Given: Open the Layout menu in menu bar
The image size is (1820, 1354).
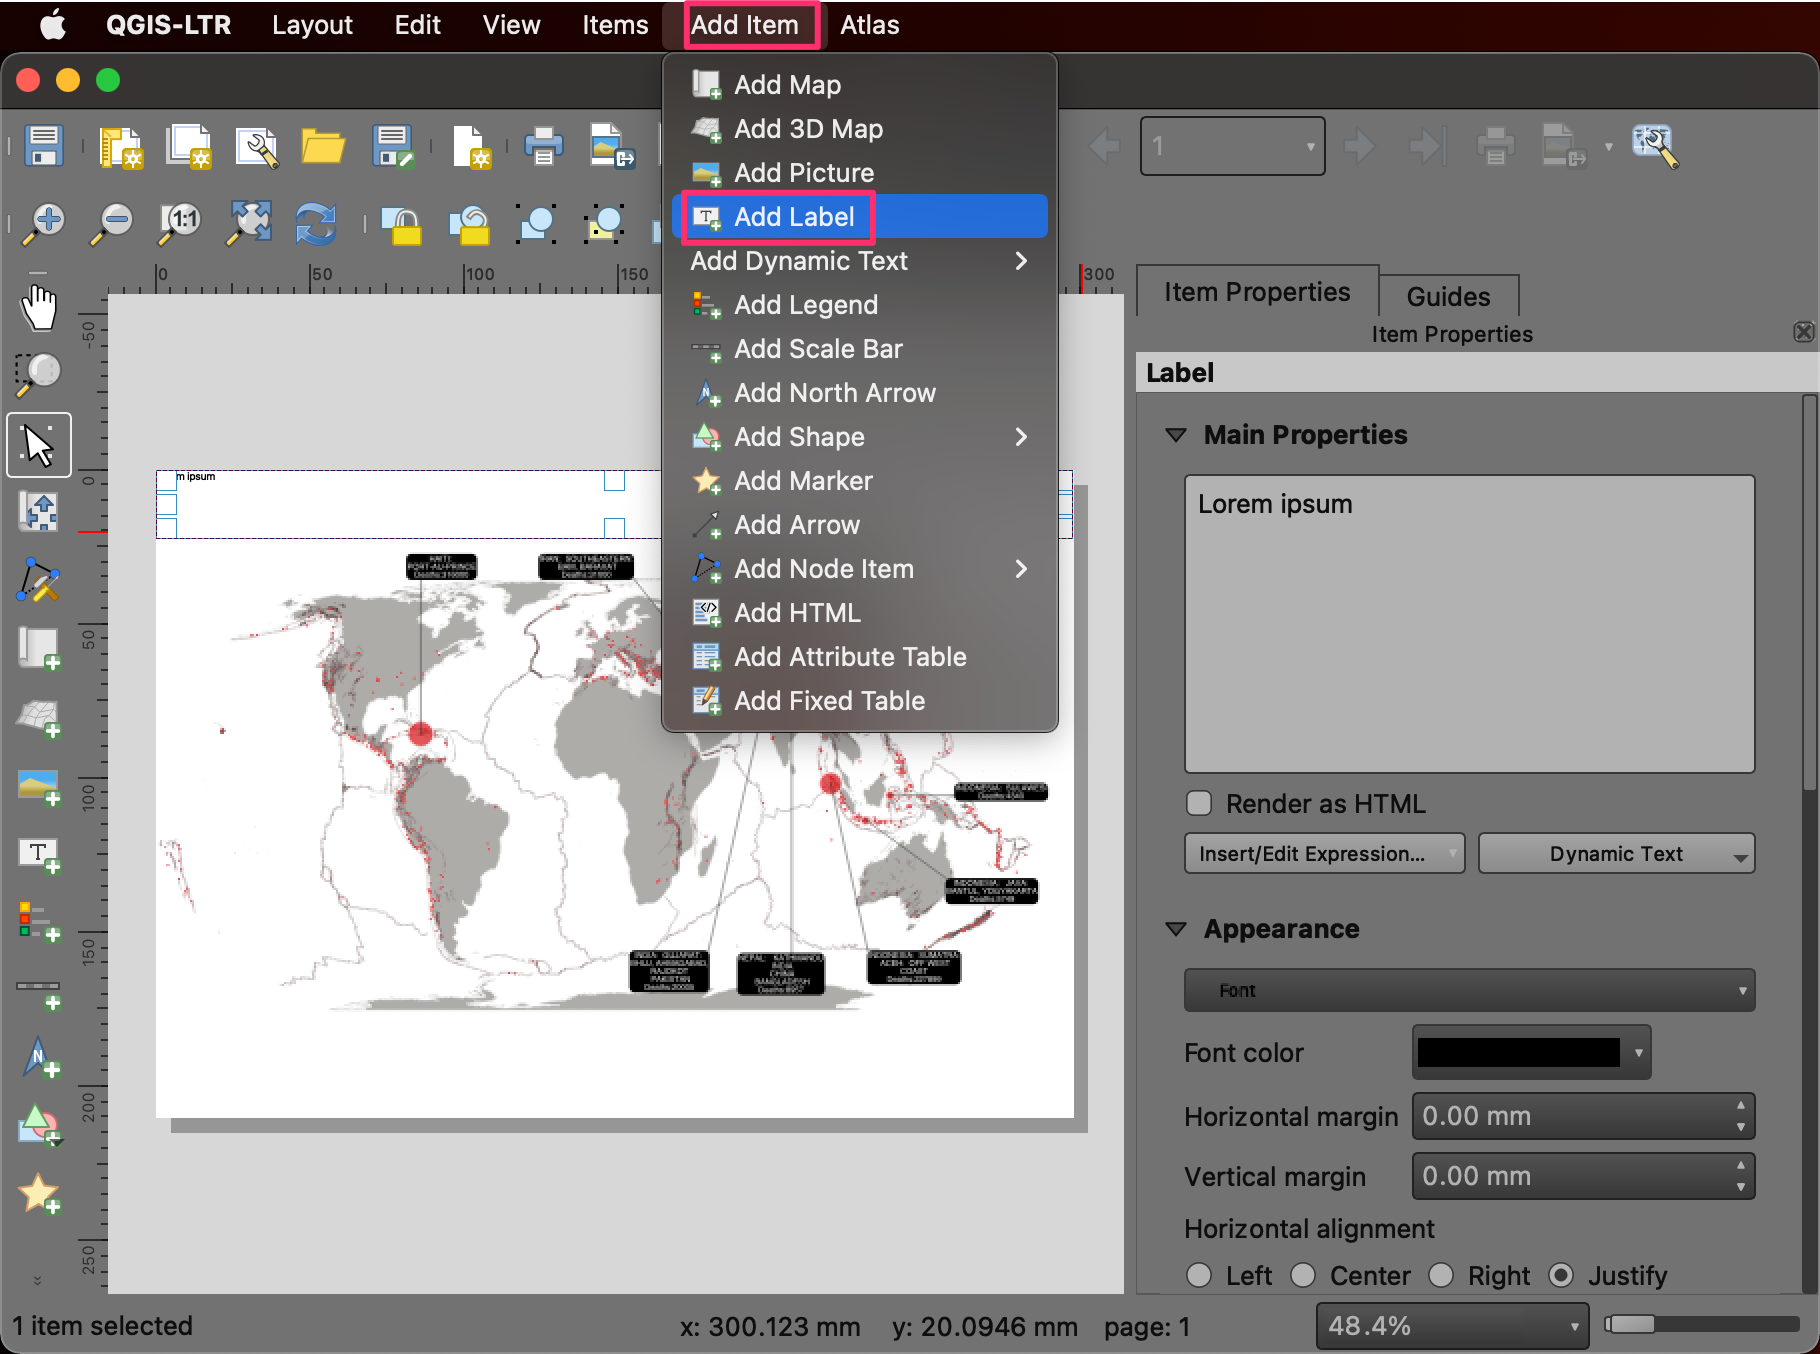Looking at the screenshot, I should (x=312, y=25).
